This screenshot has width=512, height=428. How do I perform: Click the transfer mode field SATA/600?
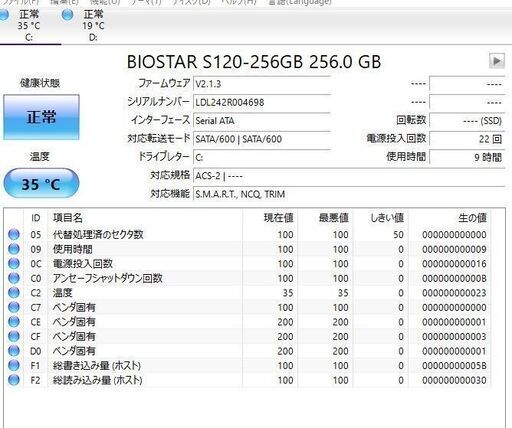pos(262,139)
